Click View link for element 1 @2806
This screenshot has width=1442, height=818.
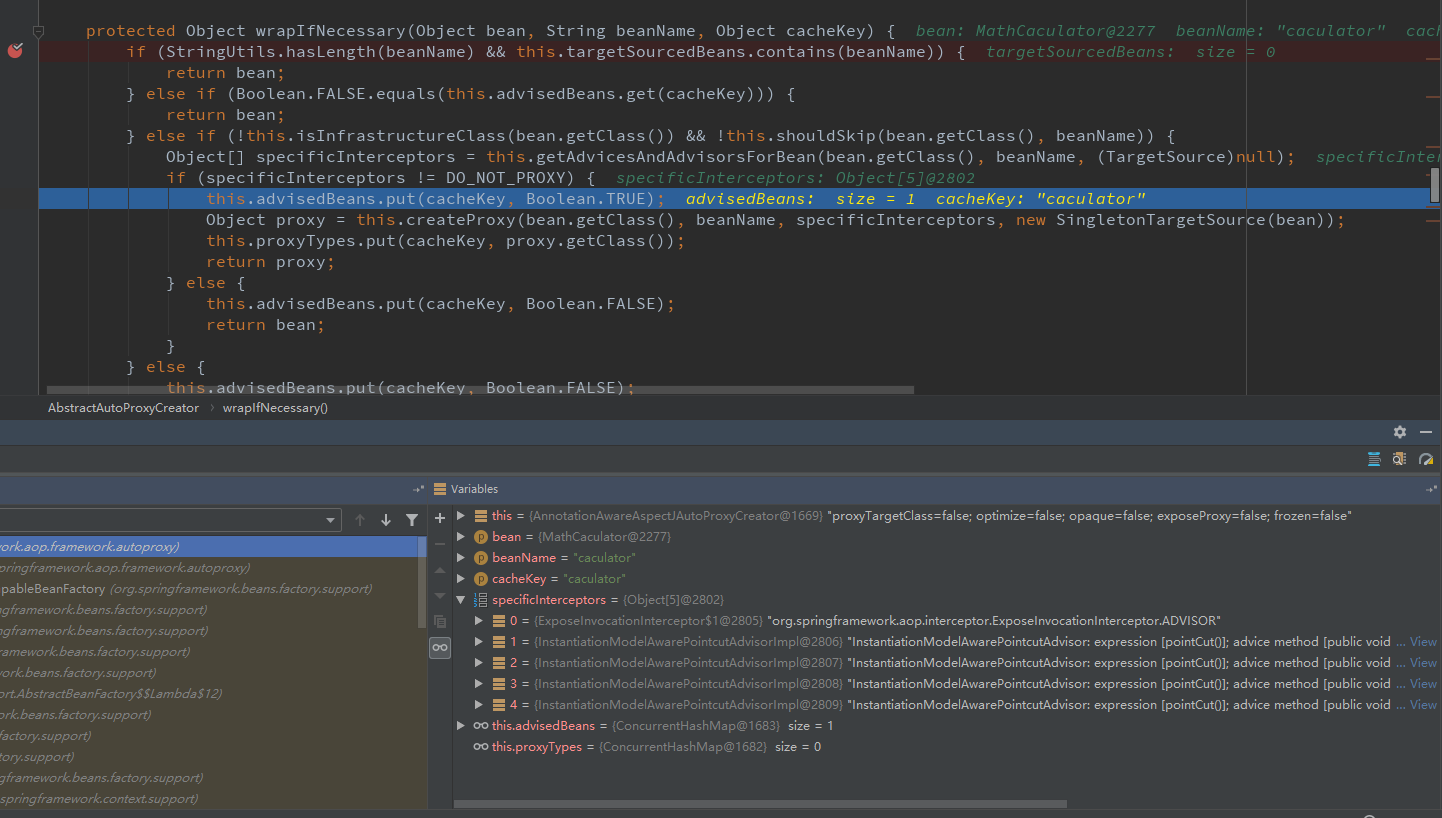click(x=1423, y=642)
